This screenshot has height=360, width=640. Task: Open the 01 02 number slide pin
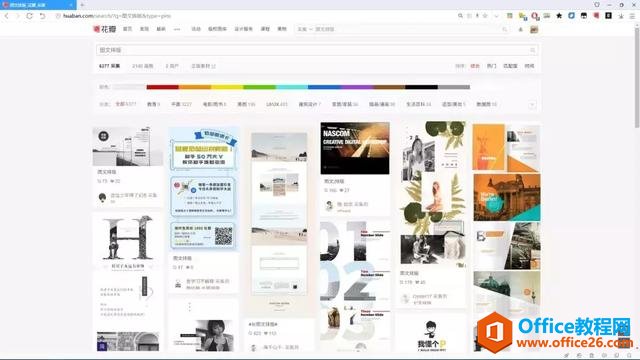[x=355, y=286]
